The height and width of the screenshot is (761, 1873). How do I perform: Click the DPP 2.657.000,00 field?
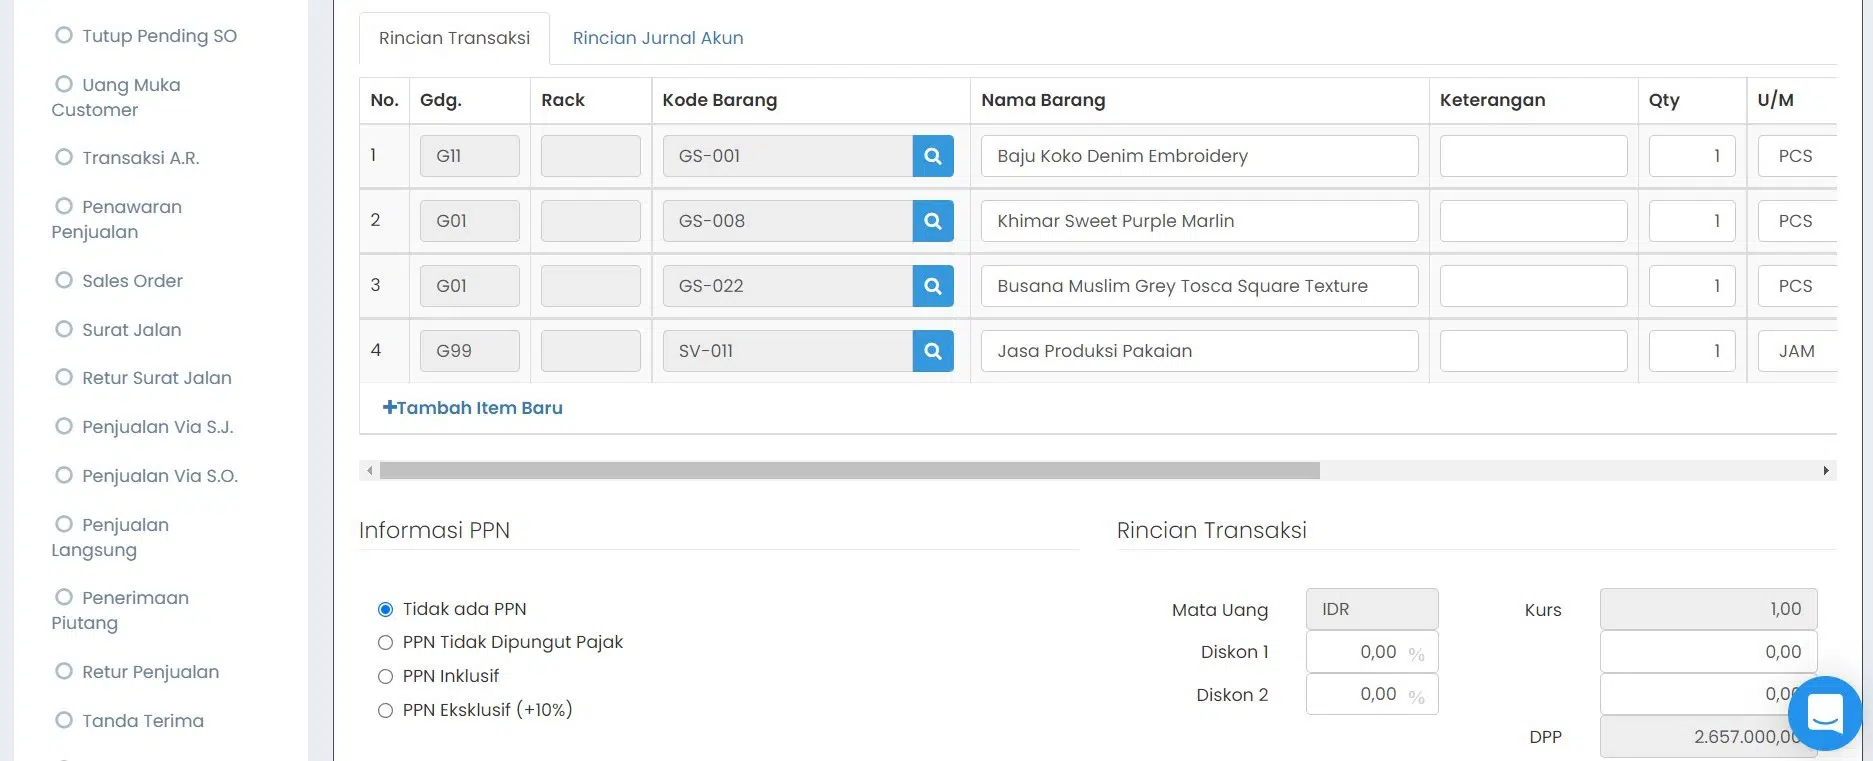(1708, 737)
